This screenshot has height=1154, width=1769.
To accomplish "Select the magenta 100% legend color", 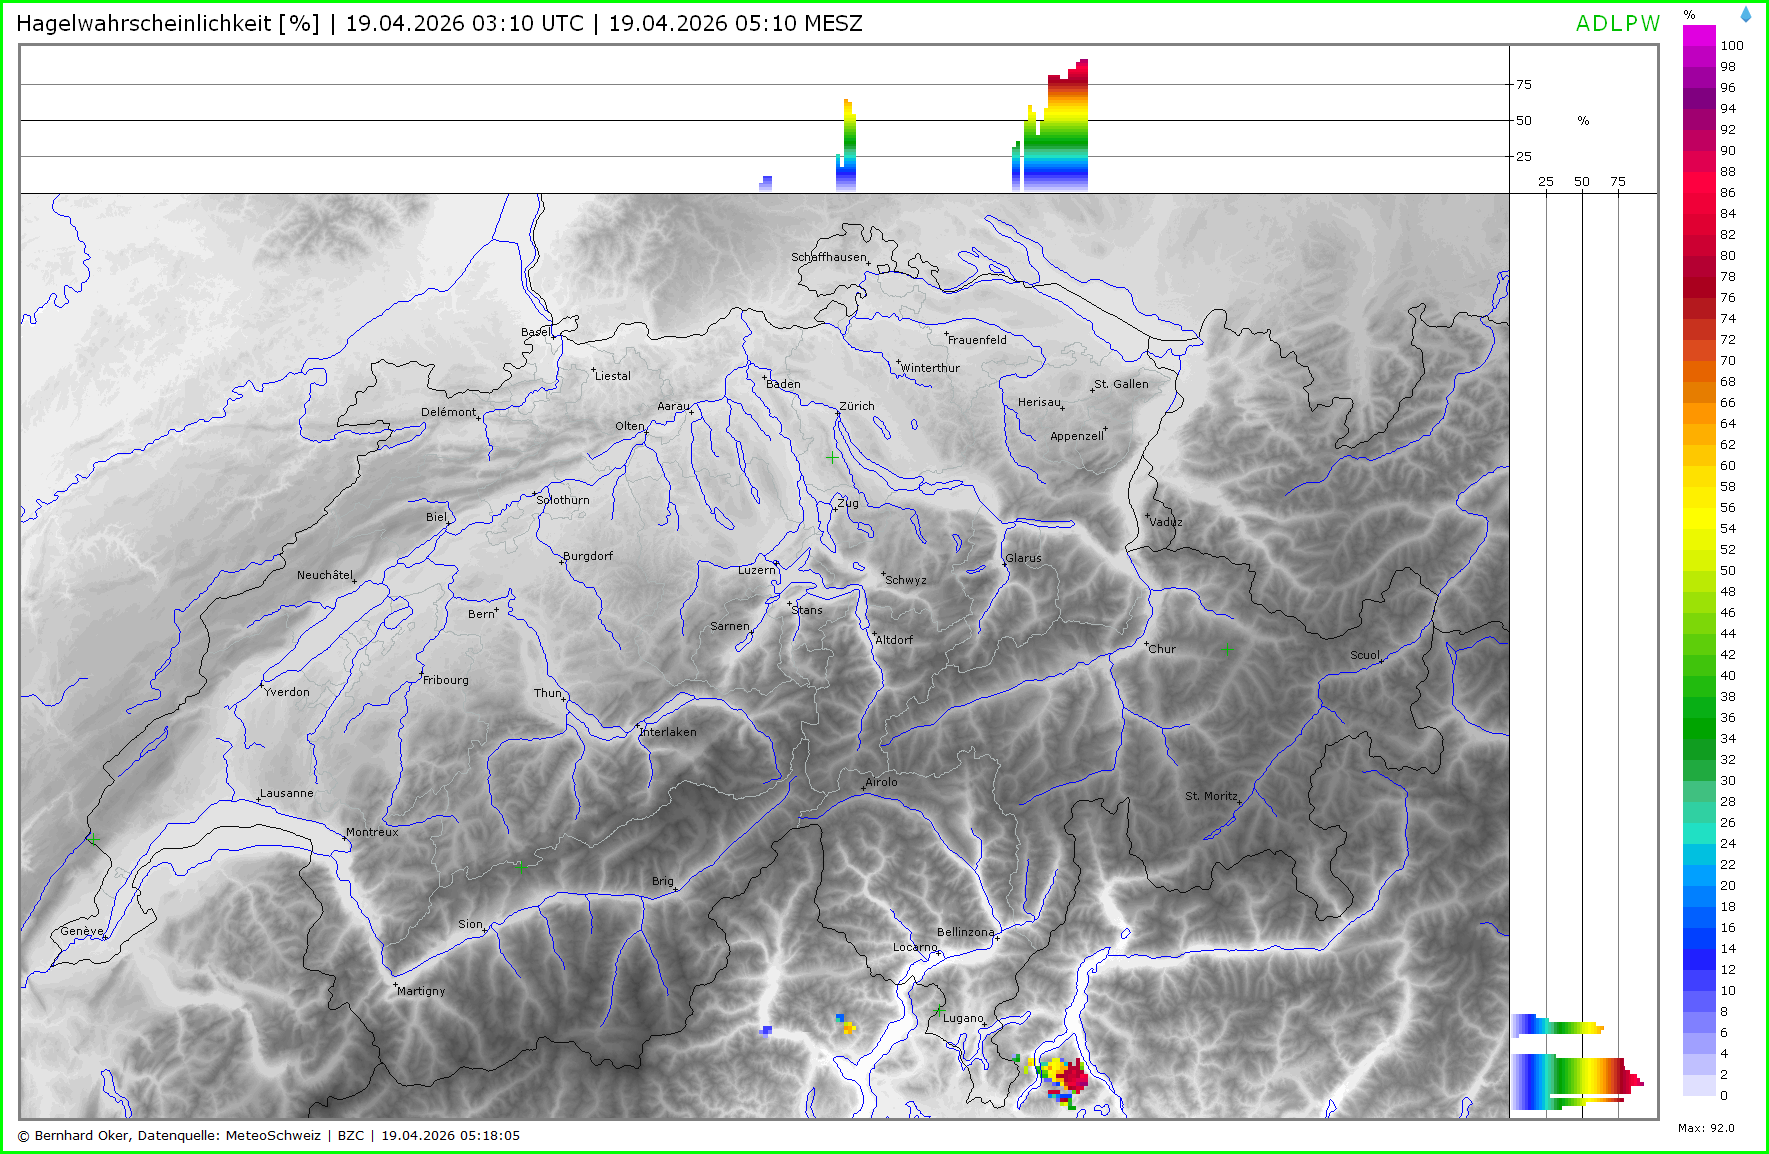I will pyautogui.click(x=1699, y=36).
